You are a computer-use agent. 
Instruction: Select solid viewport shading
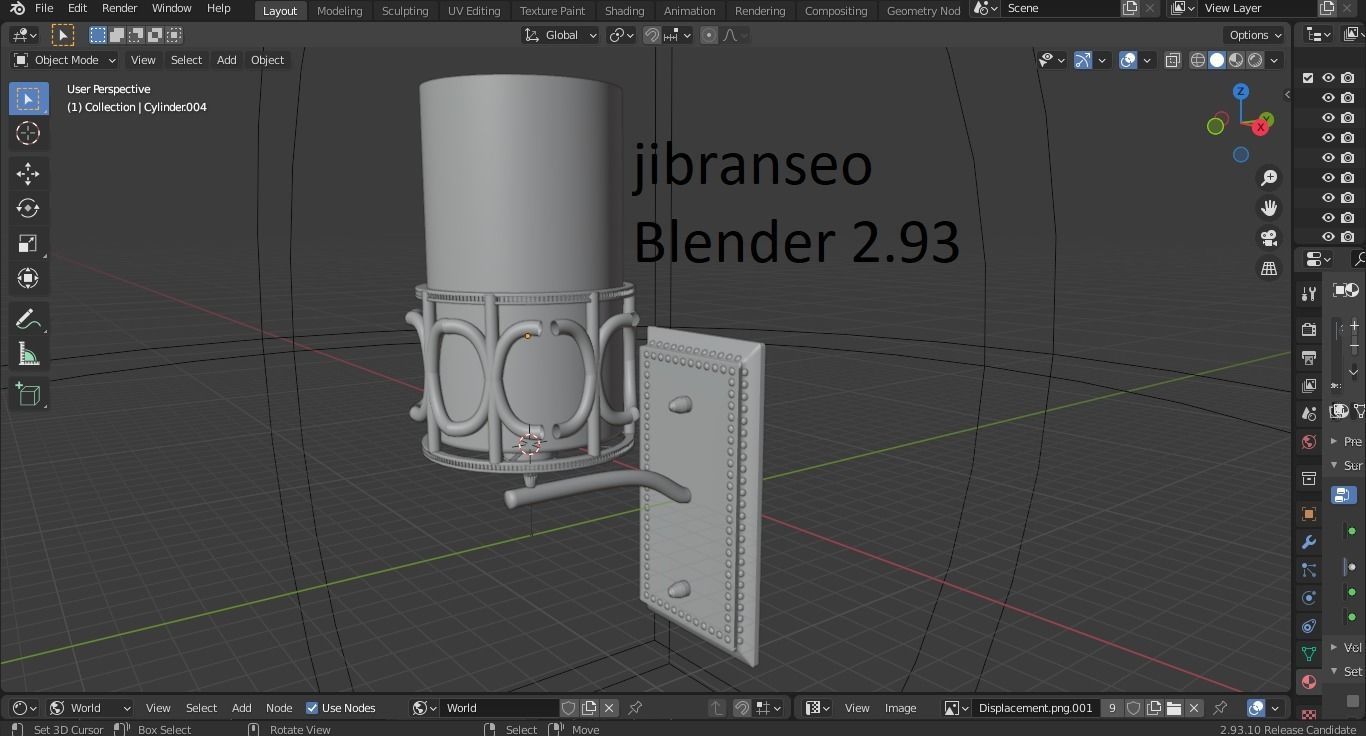[1217, 60]
